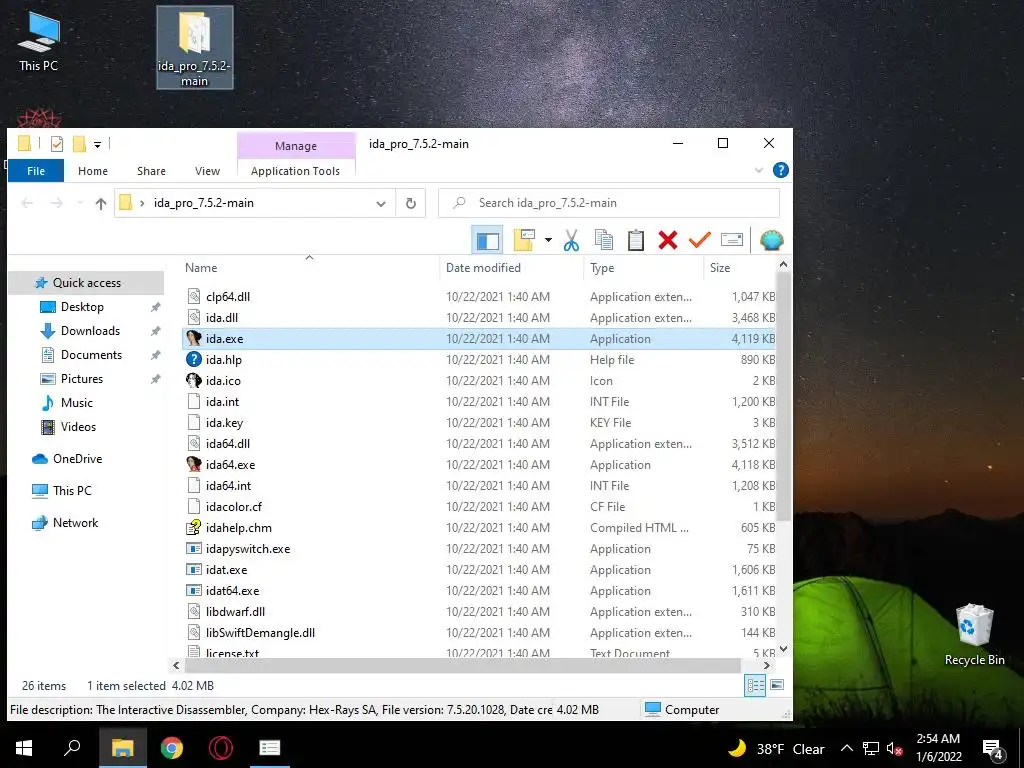Image resolution: width=1024 pixels, height=768 pixels.
Task: Open Opera browser from the taskbar
Action: [x=221, y=748]
